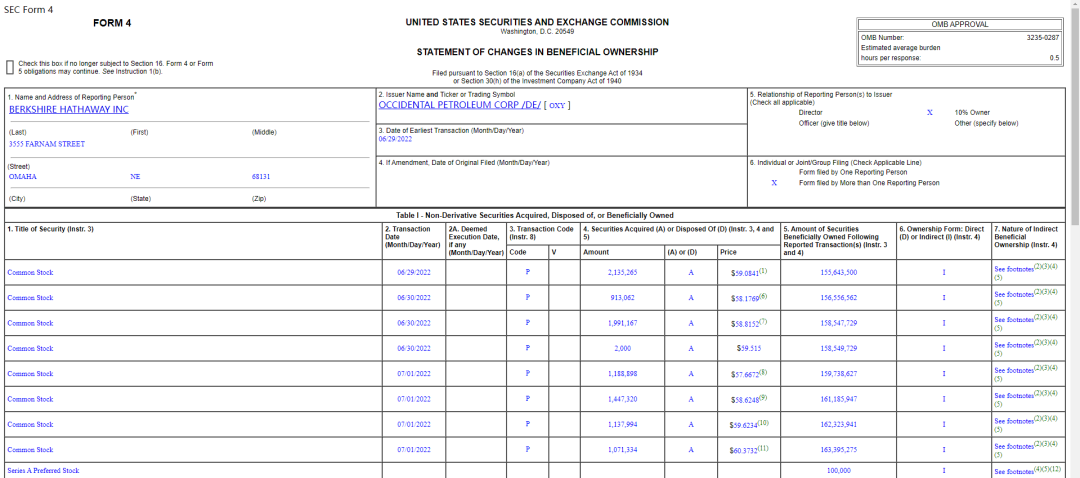1080x478 pixels.
Task: Click the hours per response value 0.5
Action: [x=1055, y=58]
